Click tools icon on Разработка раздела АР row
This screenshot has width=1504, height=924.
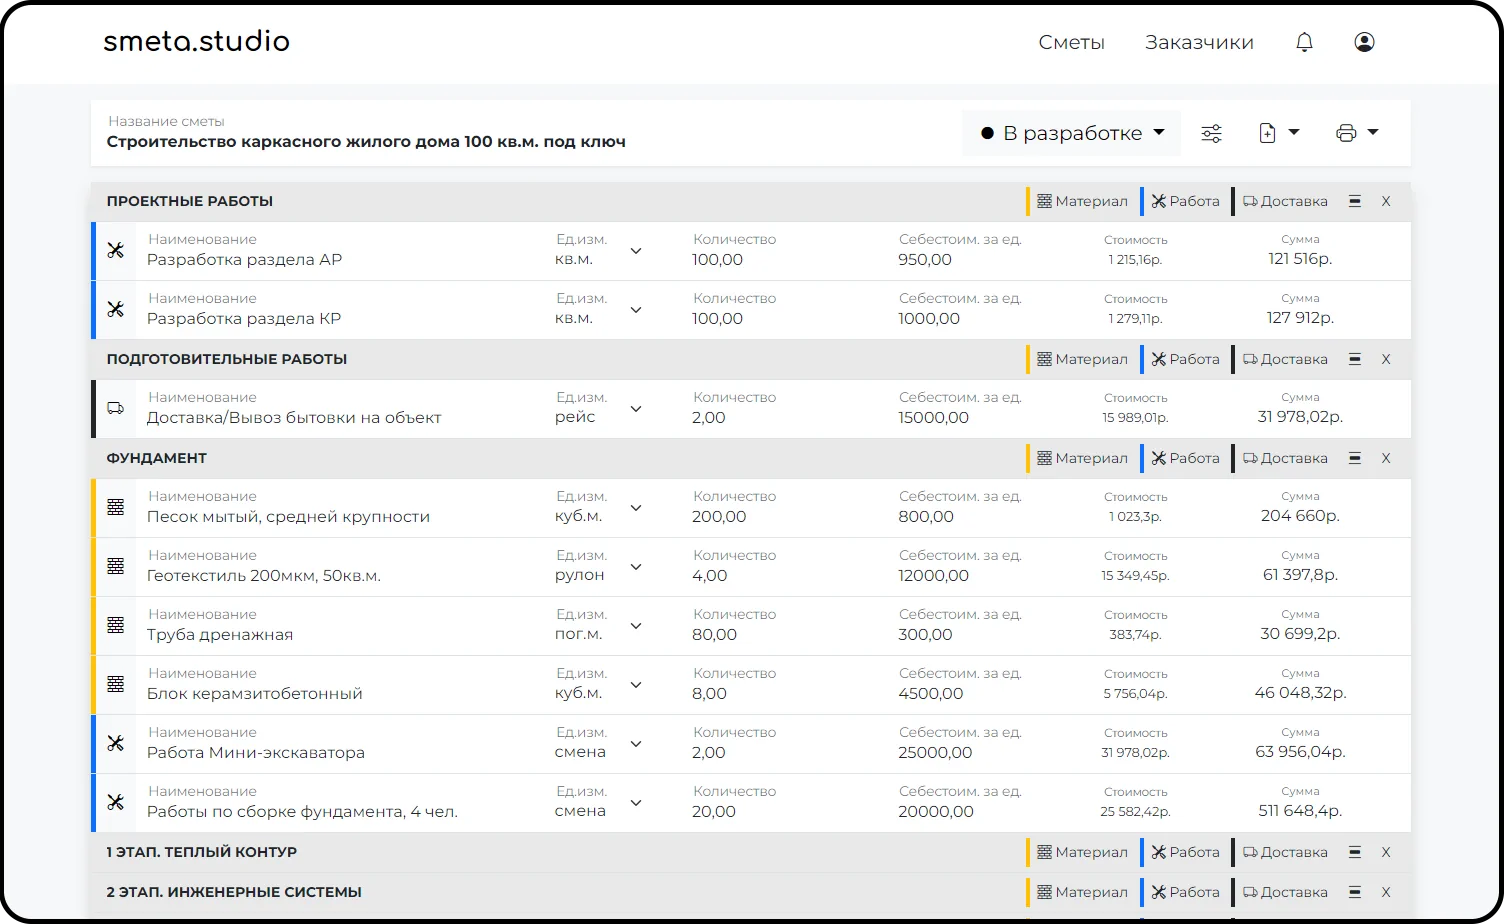tap(116, 250)
